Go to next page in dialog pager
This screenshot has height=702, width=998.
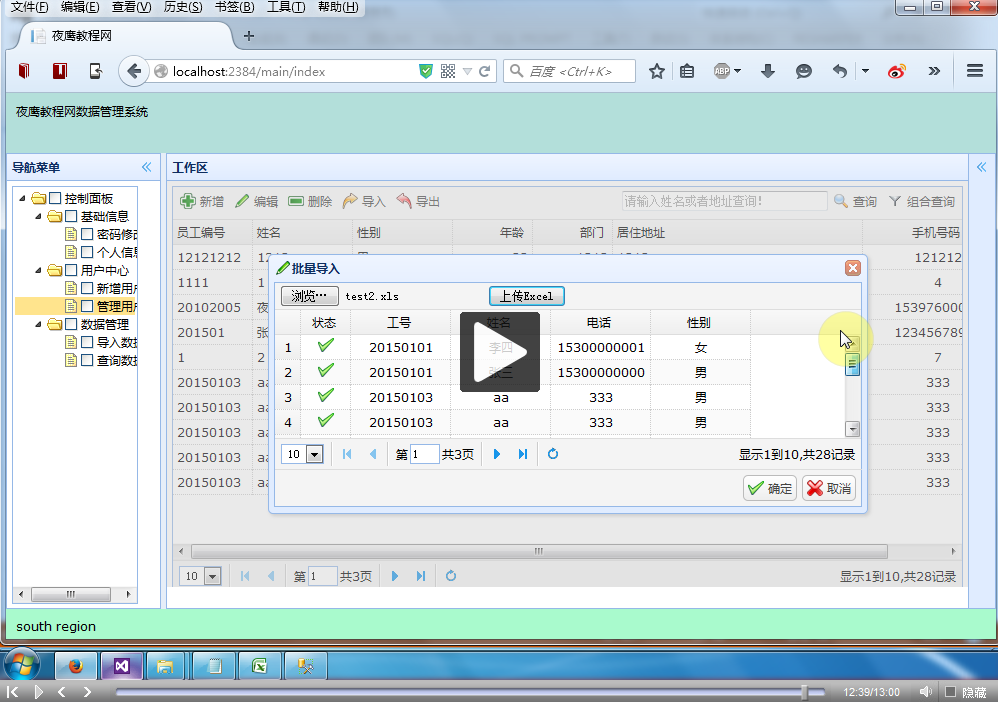coord(497,454)
